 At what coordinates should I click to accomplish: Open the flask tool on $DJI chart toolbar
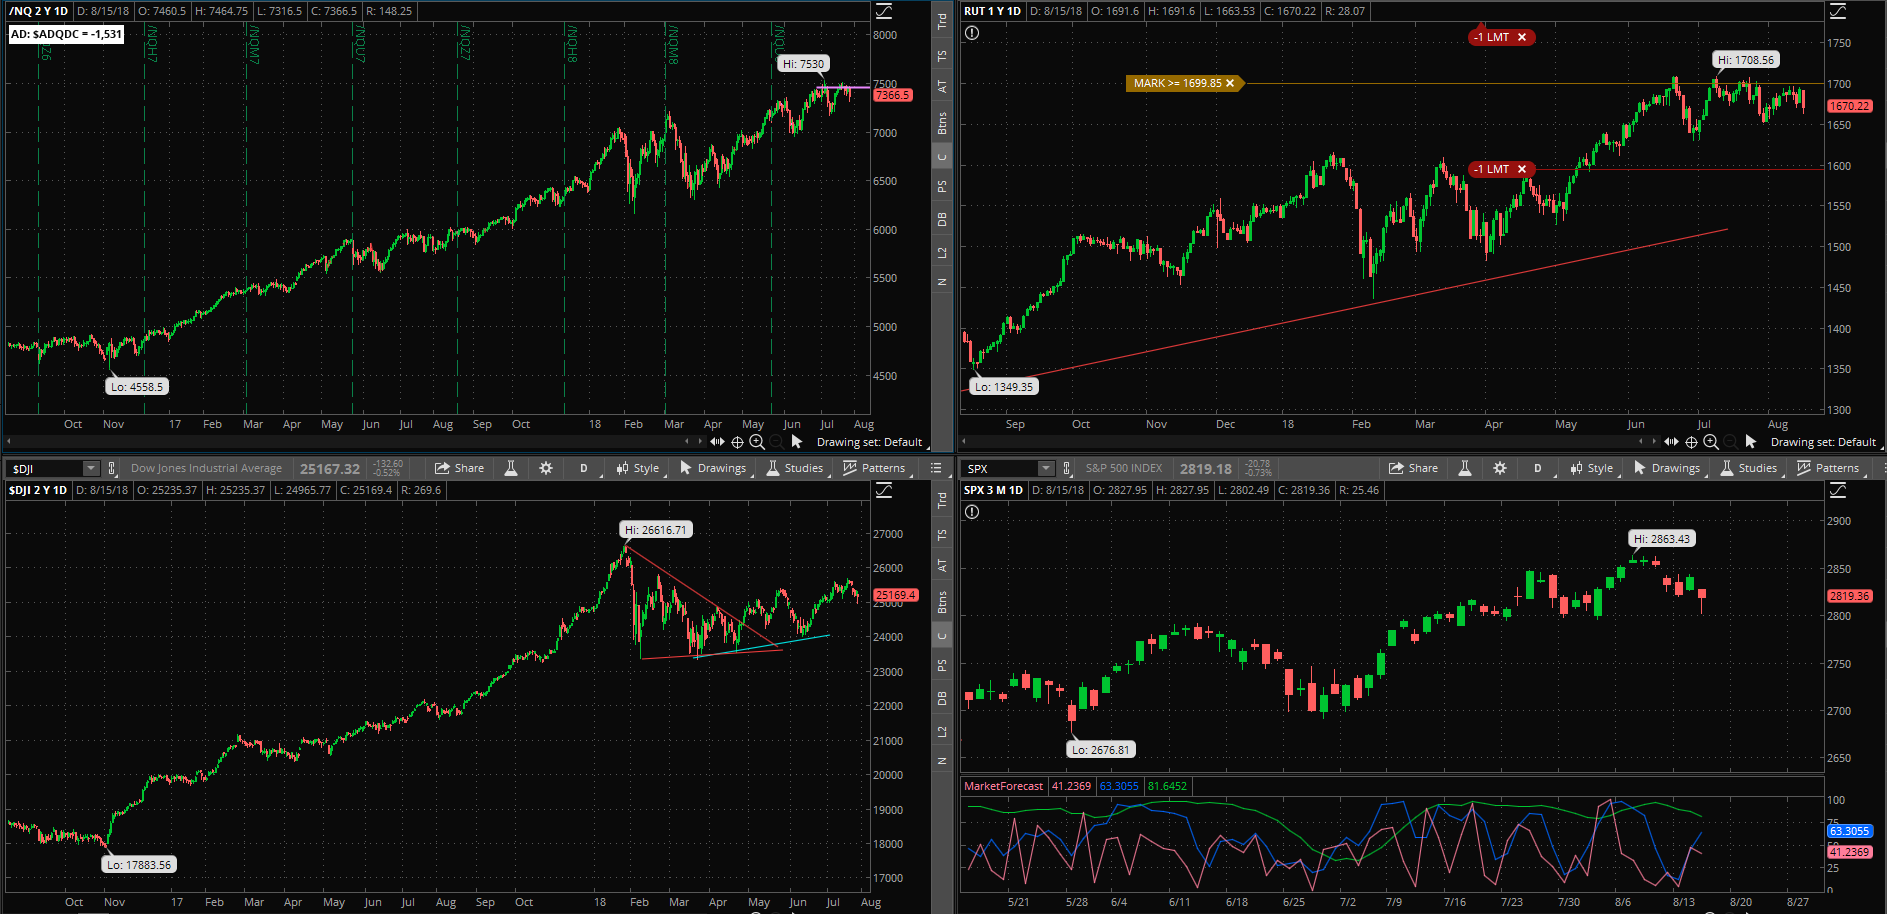[x=511, y=468]
